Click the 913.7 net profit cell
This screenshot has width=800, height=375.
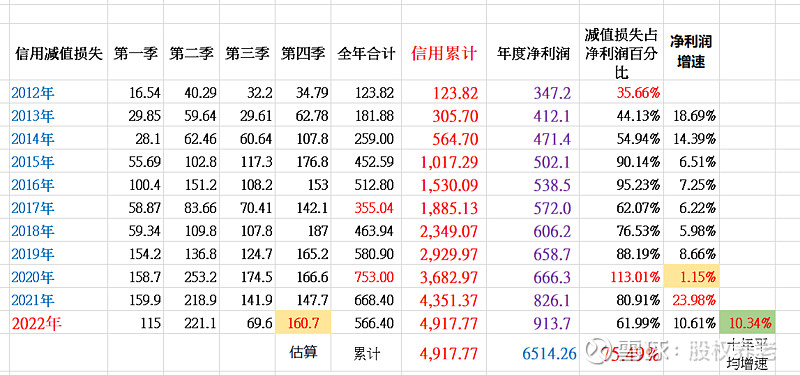533,323
